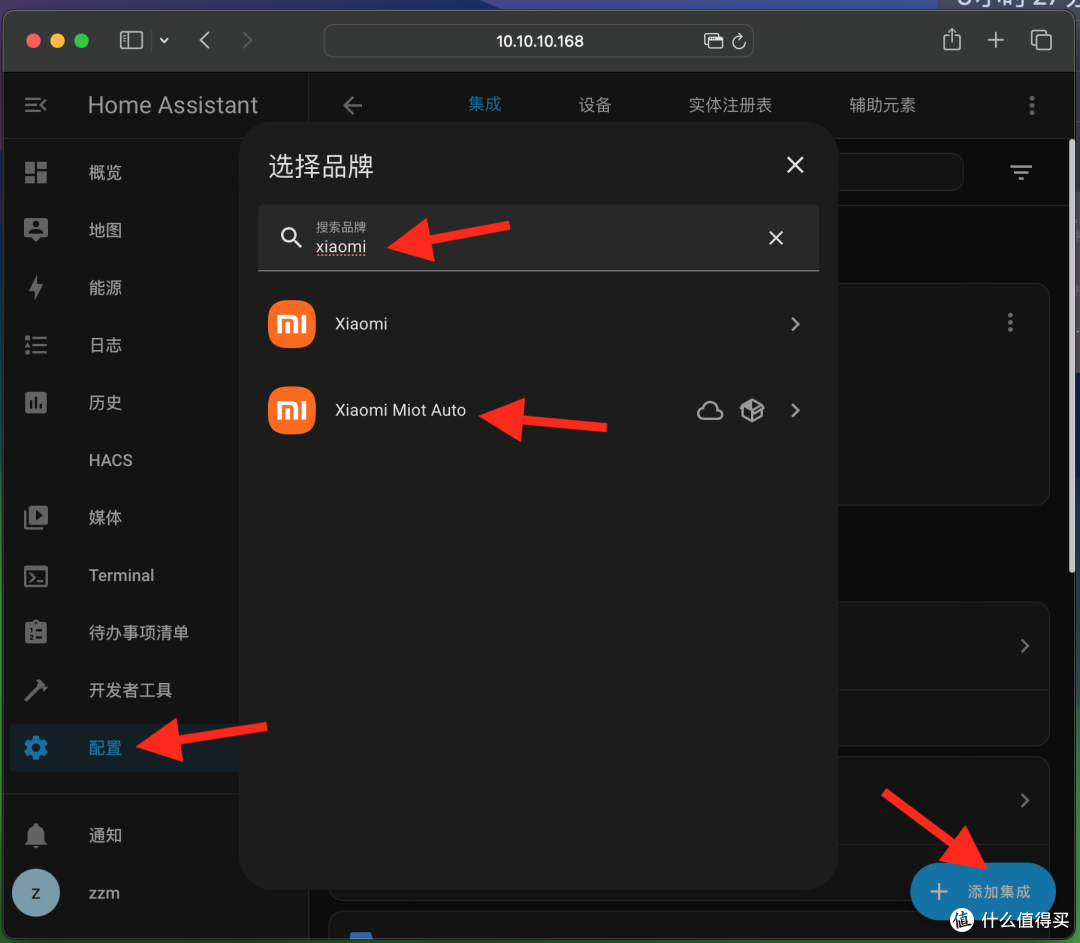Open the 通知 notification bell icon
The width and height of the screenshot is (1080, 943).
[36, 835]
